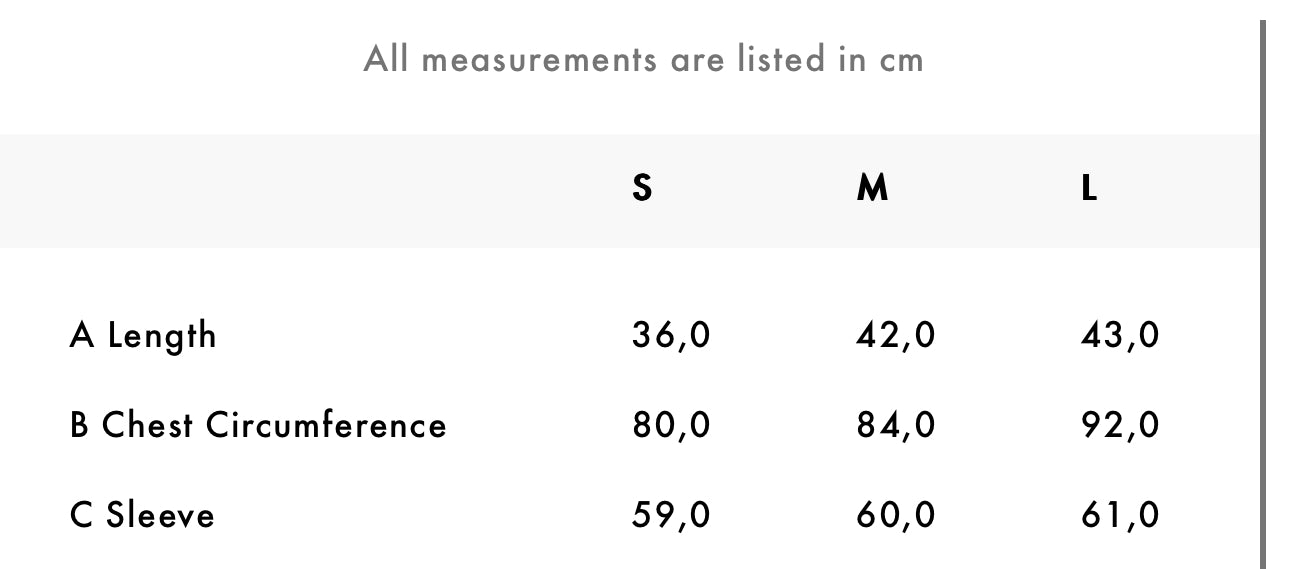The height and width of the screenshot is (569, 1290).
Task: Pick the 92,0 chest value for L
Action: 1120,426
